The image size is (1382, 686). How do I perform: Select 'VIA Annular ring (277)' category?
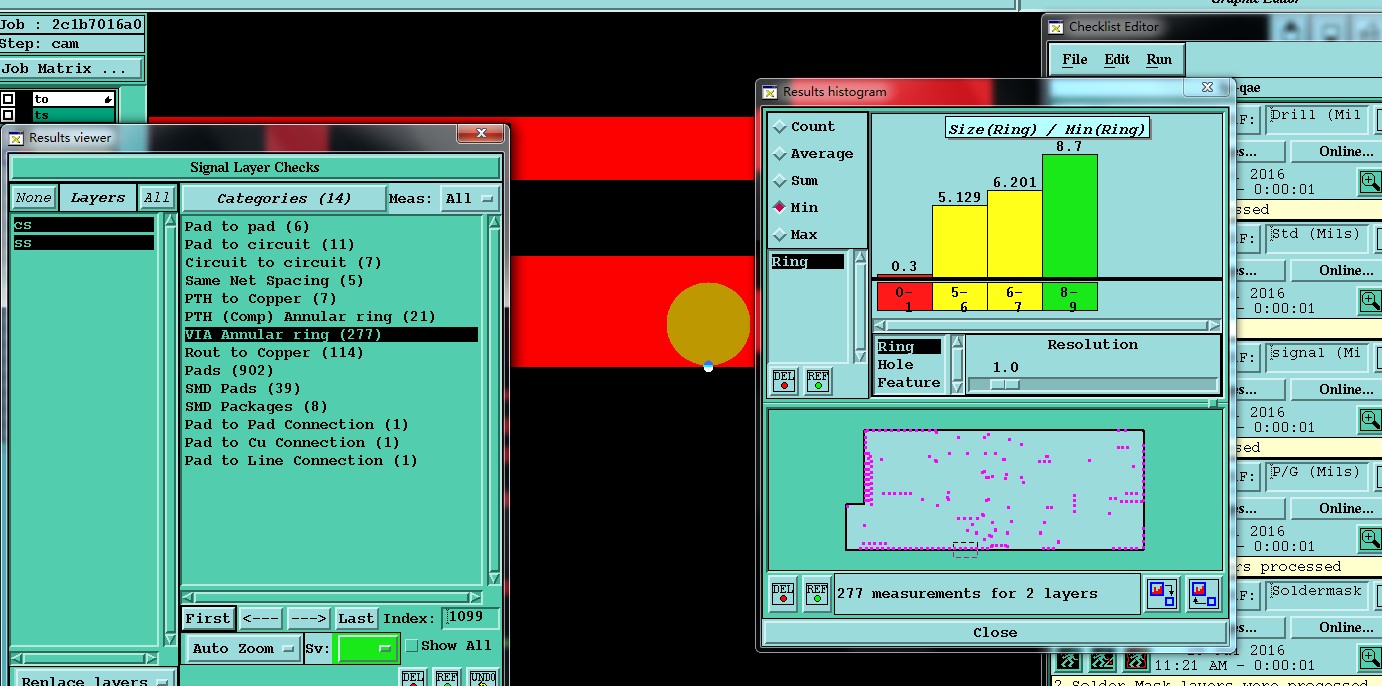click(330, 335)
